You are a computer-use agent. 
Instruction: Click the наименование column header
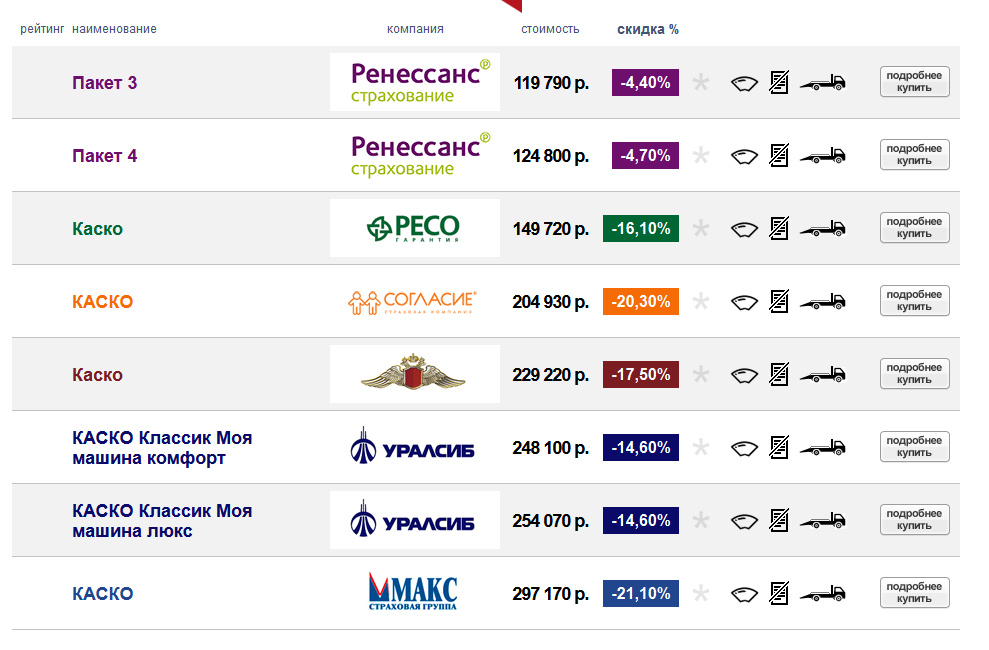coord(114,29)
